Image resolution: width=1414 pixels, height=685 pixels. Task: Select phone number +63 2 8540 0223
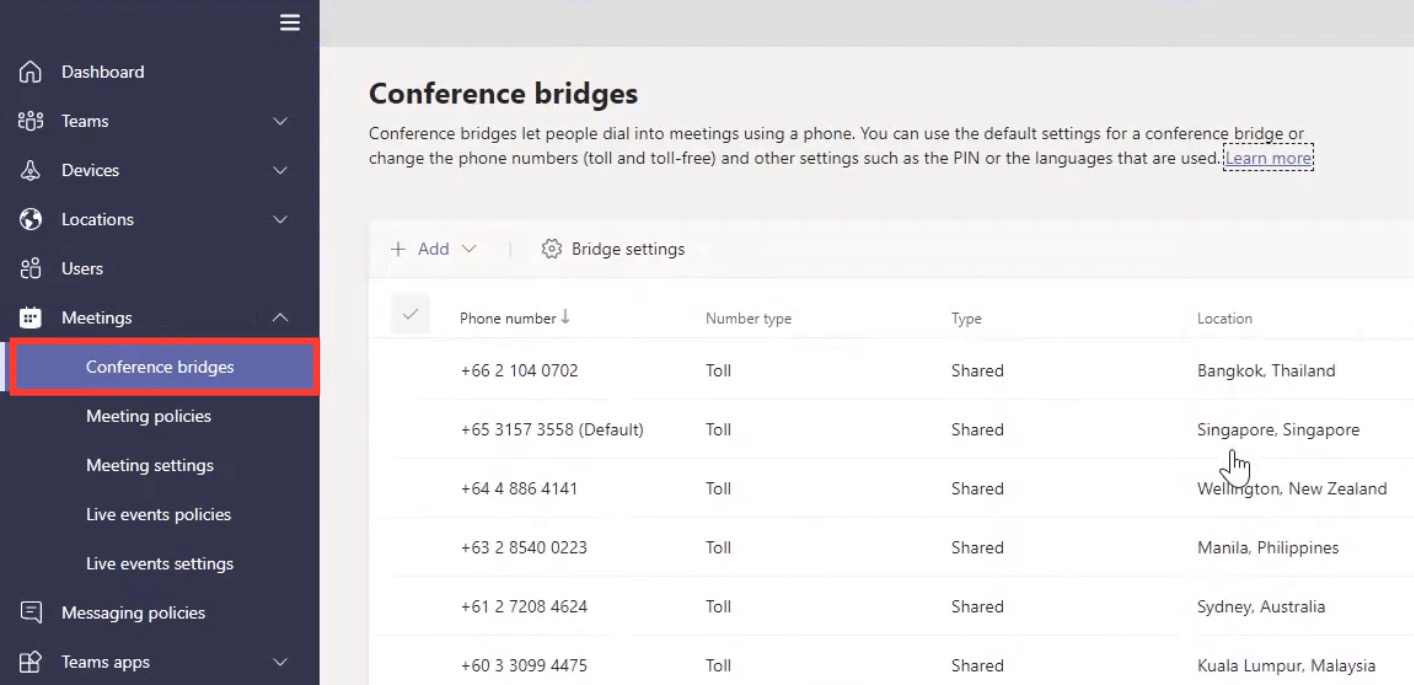pos(524,547)
